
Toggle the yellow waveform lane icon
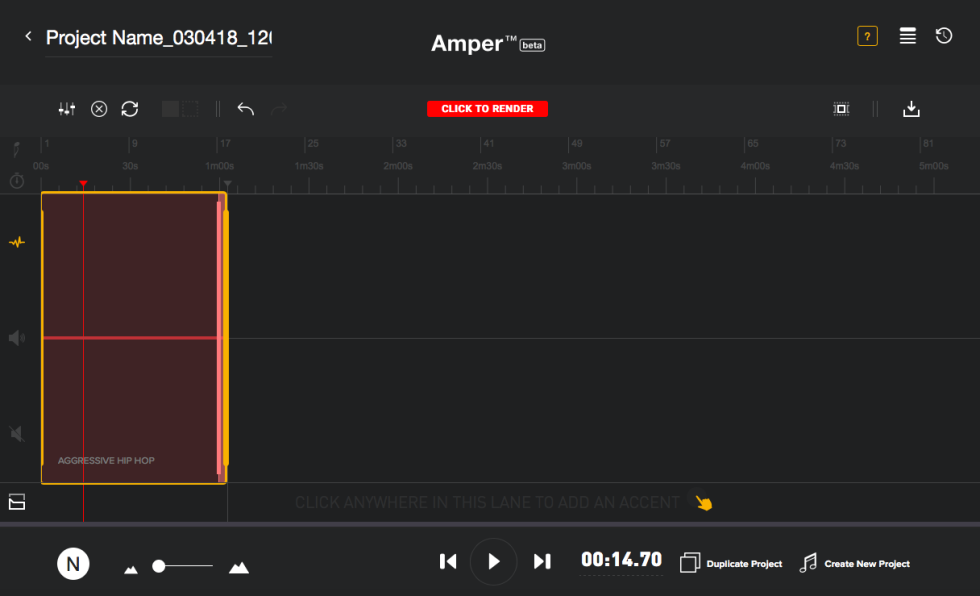click(x=16, y=241)
